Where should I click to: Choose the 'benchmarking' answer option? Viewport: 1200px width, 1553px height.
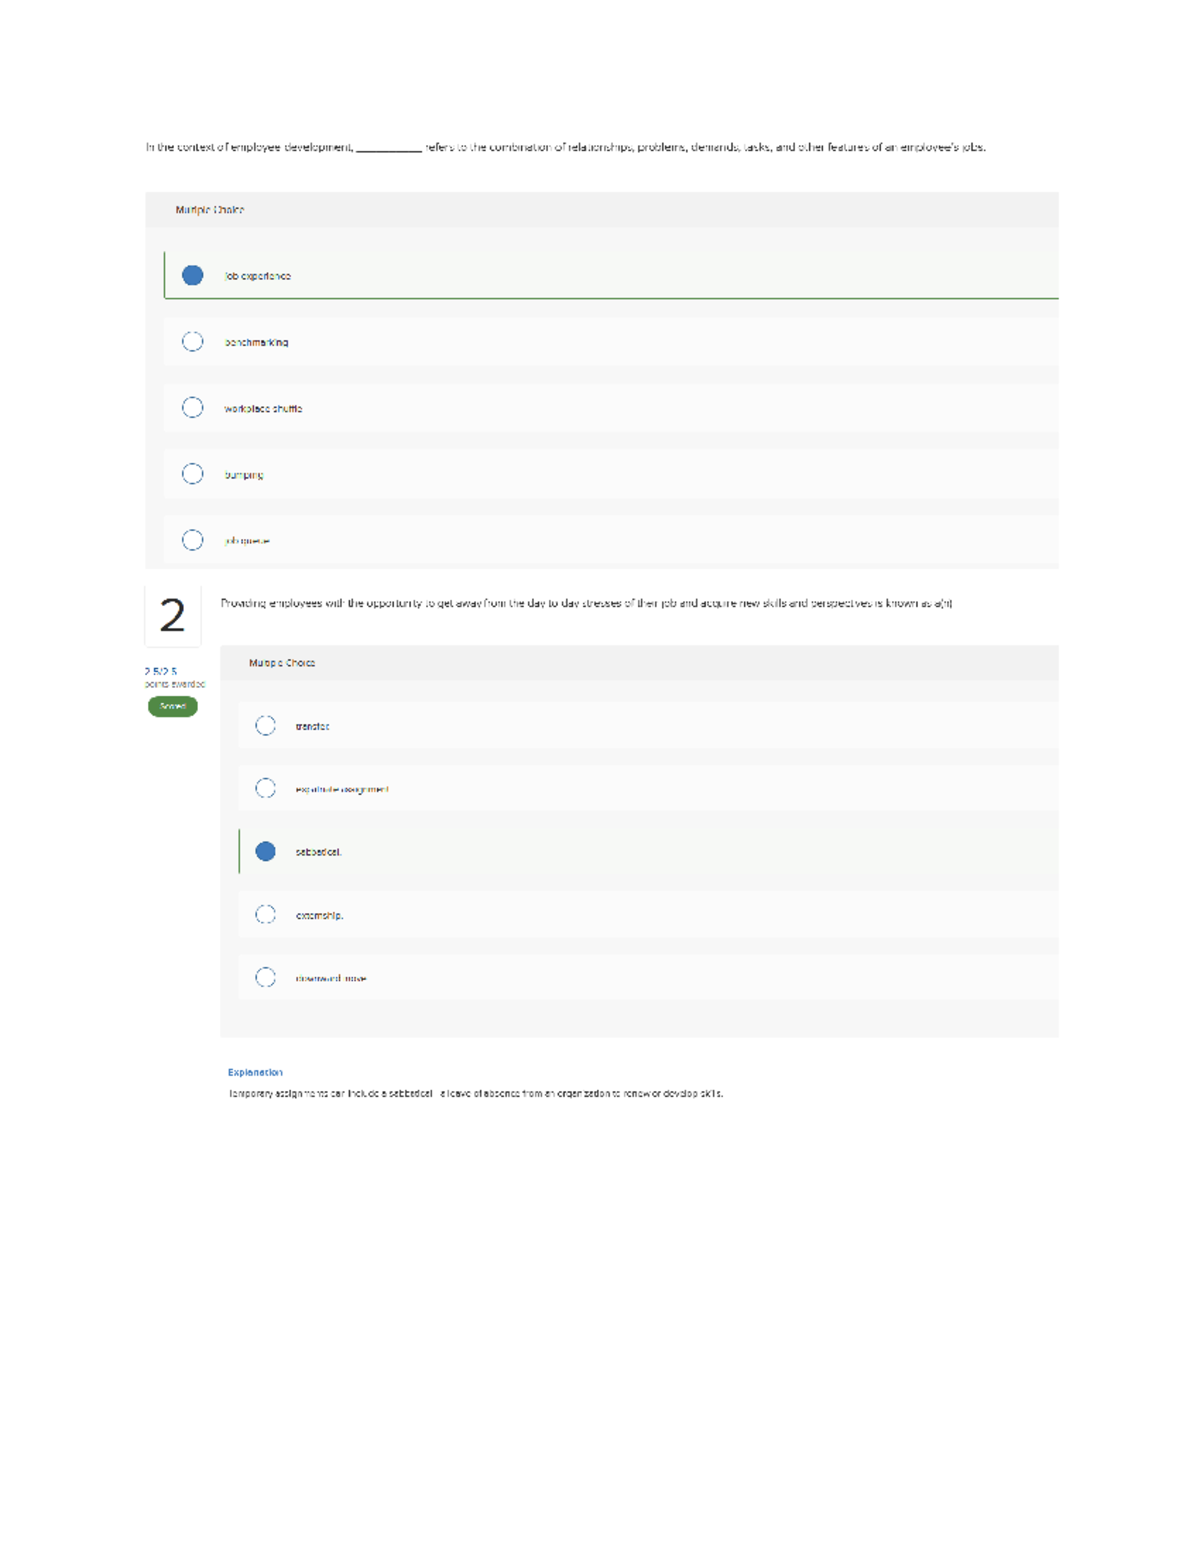(193, 342)
